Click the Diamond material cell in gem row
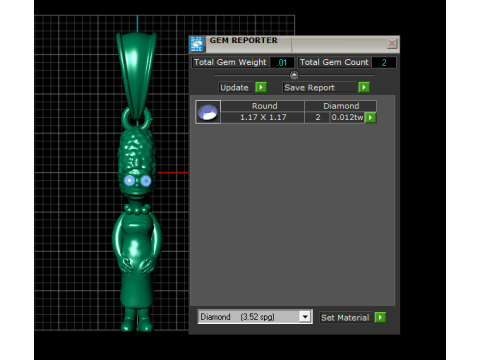This screenshot has height=360, width=480. tap(340, 106)
